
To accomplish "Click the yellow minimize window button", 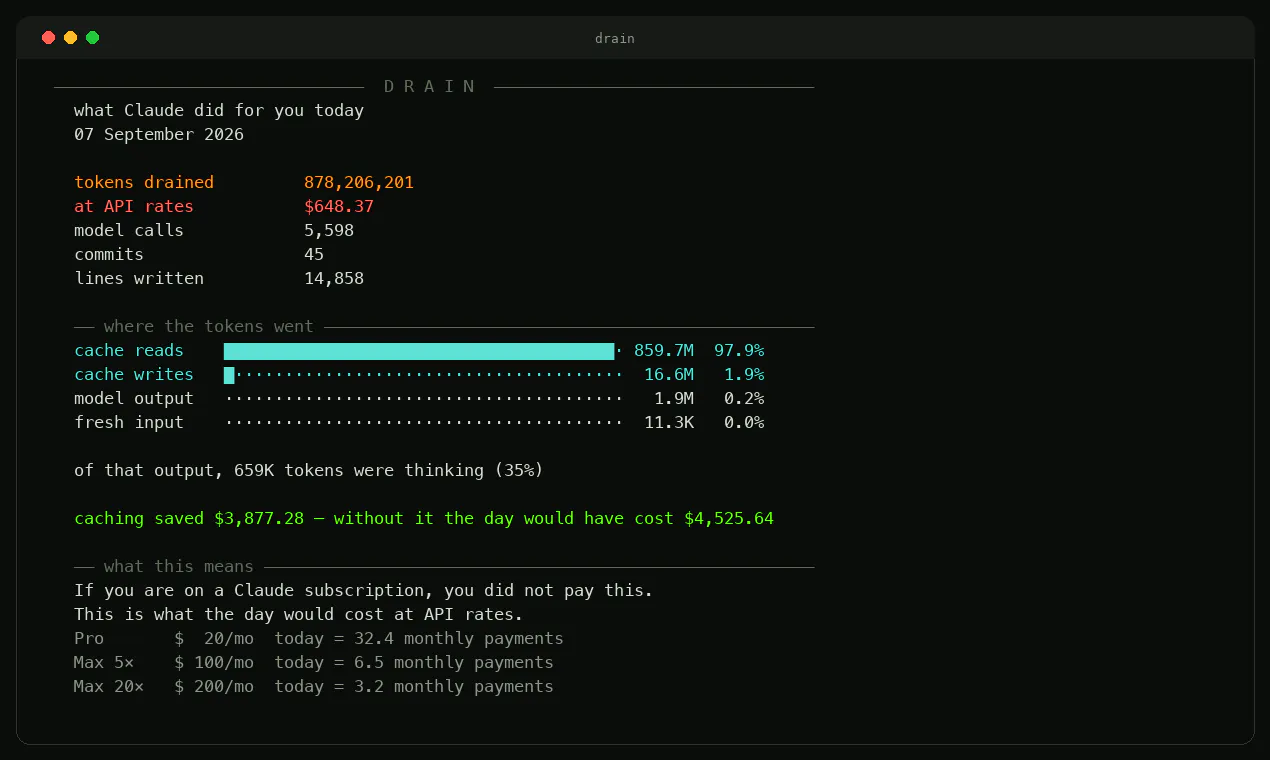I will click(x=70, y=38).
